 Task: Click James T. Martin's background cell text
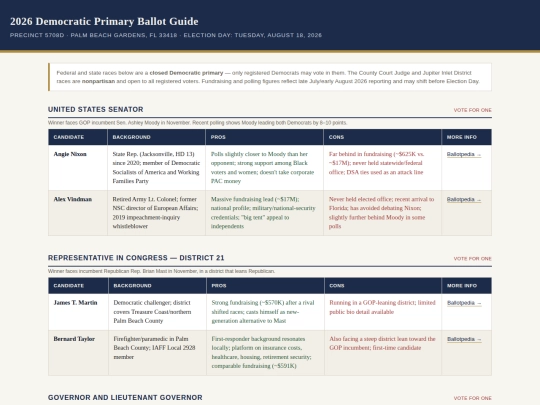[x=152, y=312]
